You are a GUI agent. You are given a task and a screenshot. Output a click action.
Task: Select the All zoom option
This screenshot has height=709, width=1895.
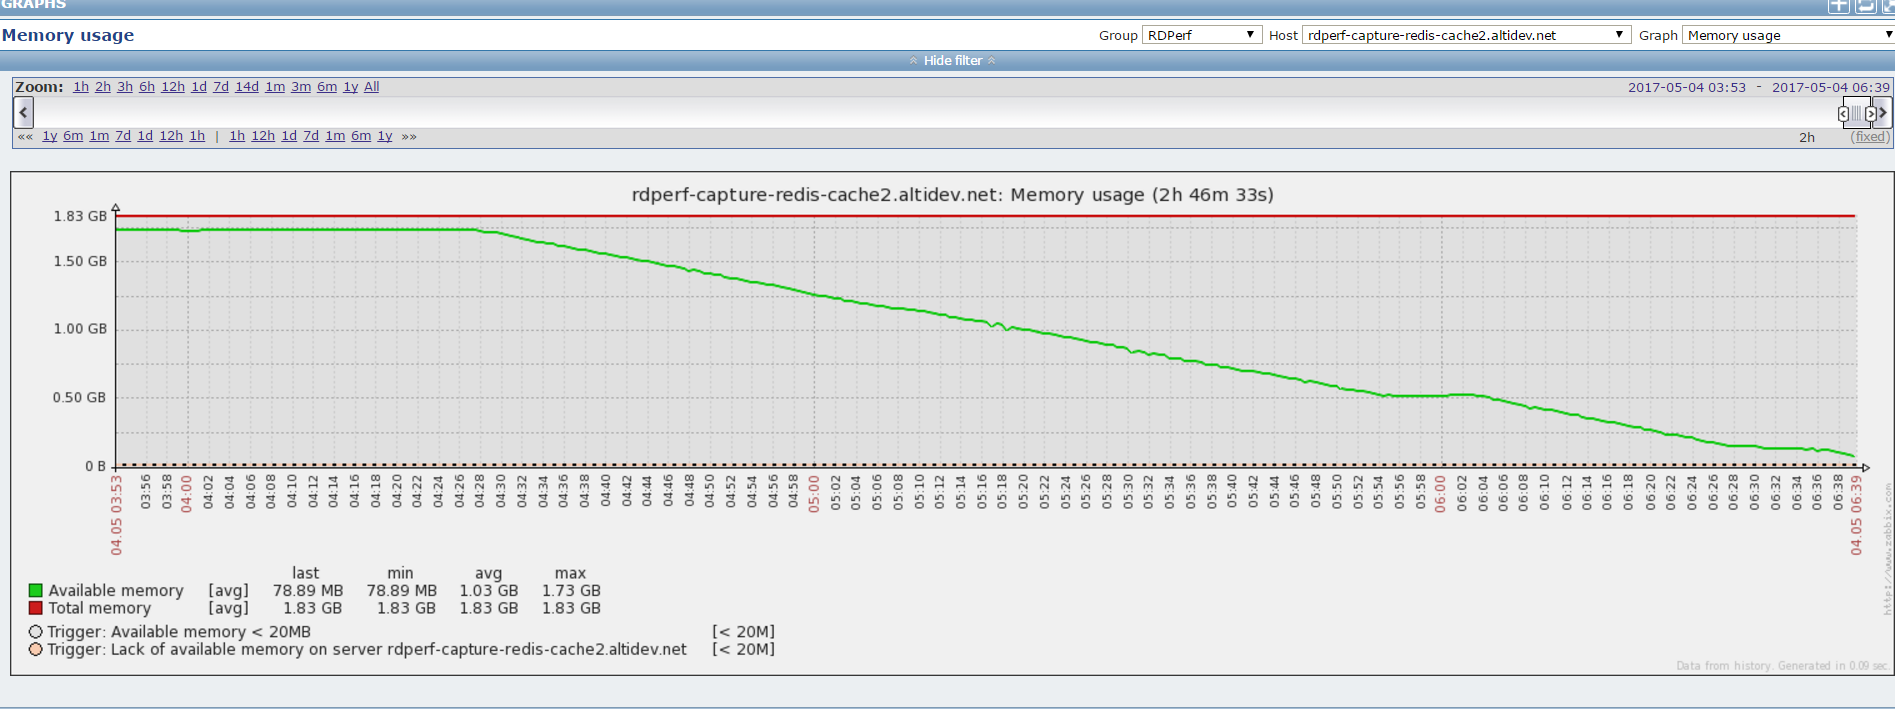pos(371,87)
